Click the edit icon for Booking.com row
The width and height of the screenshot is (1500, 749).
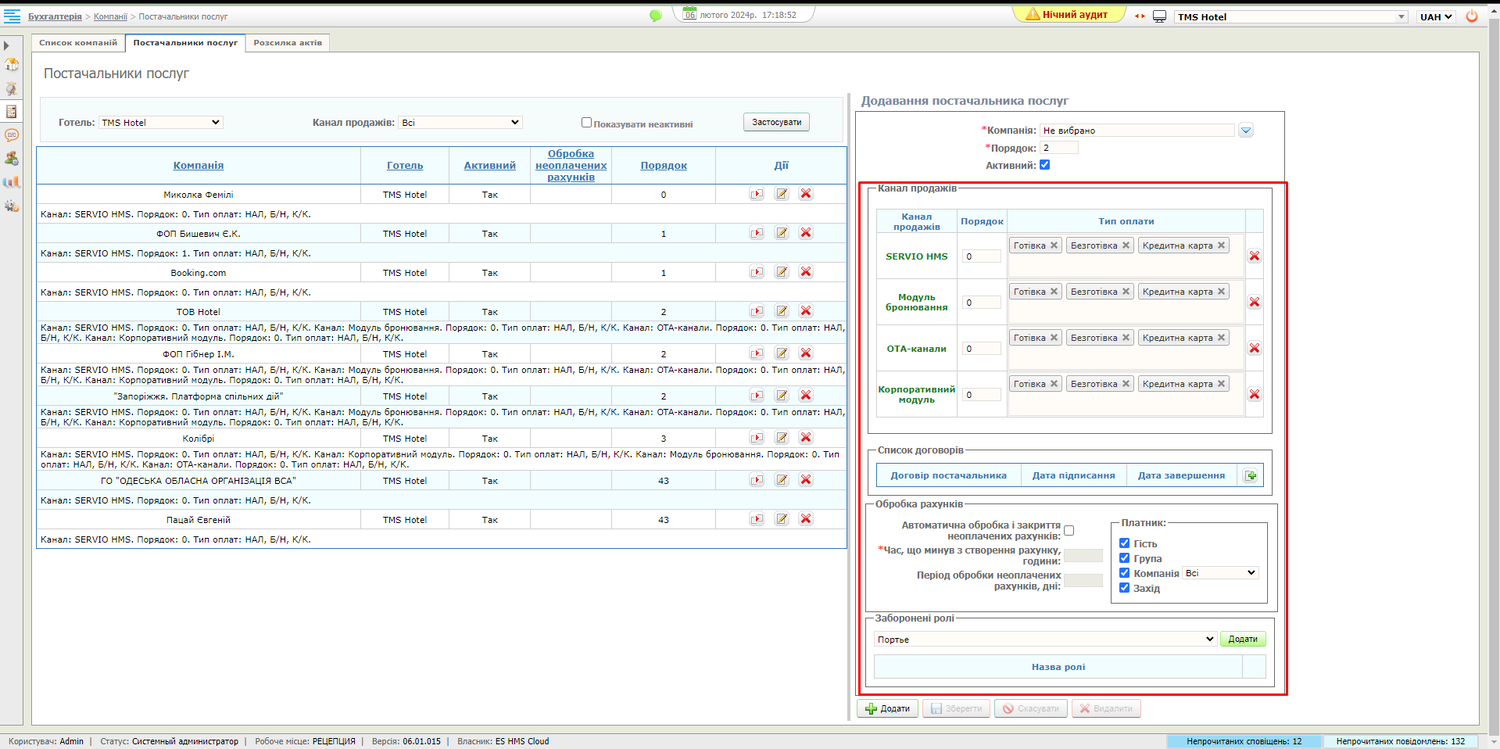point(782,272)
